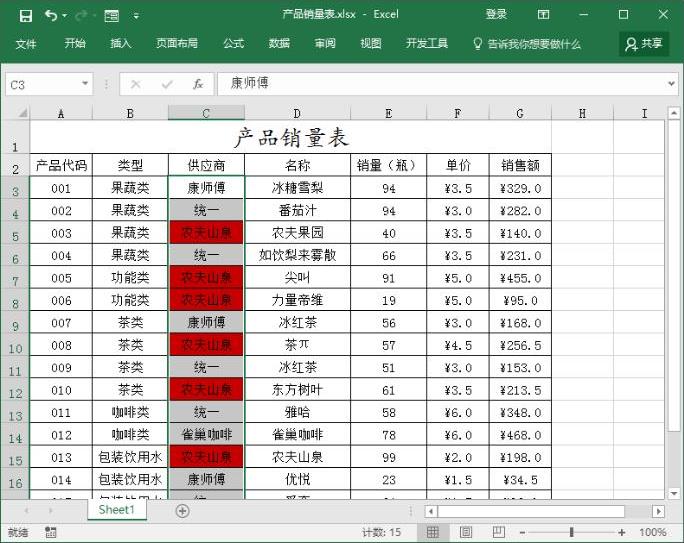Click the form icon in the quick access toolbar

pos(112,16)
